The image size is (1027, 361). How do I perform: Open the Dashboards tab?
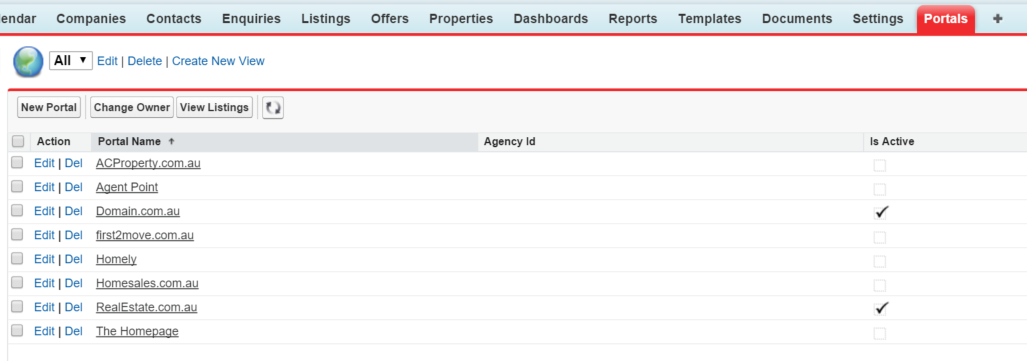click(550, 19)
